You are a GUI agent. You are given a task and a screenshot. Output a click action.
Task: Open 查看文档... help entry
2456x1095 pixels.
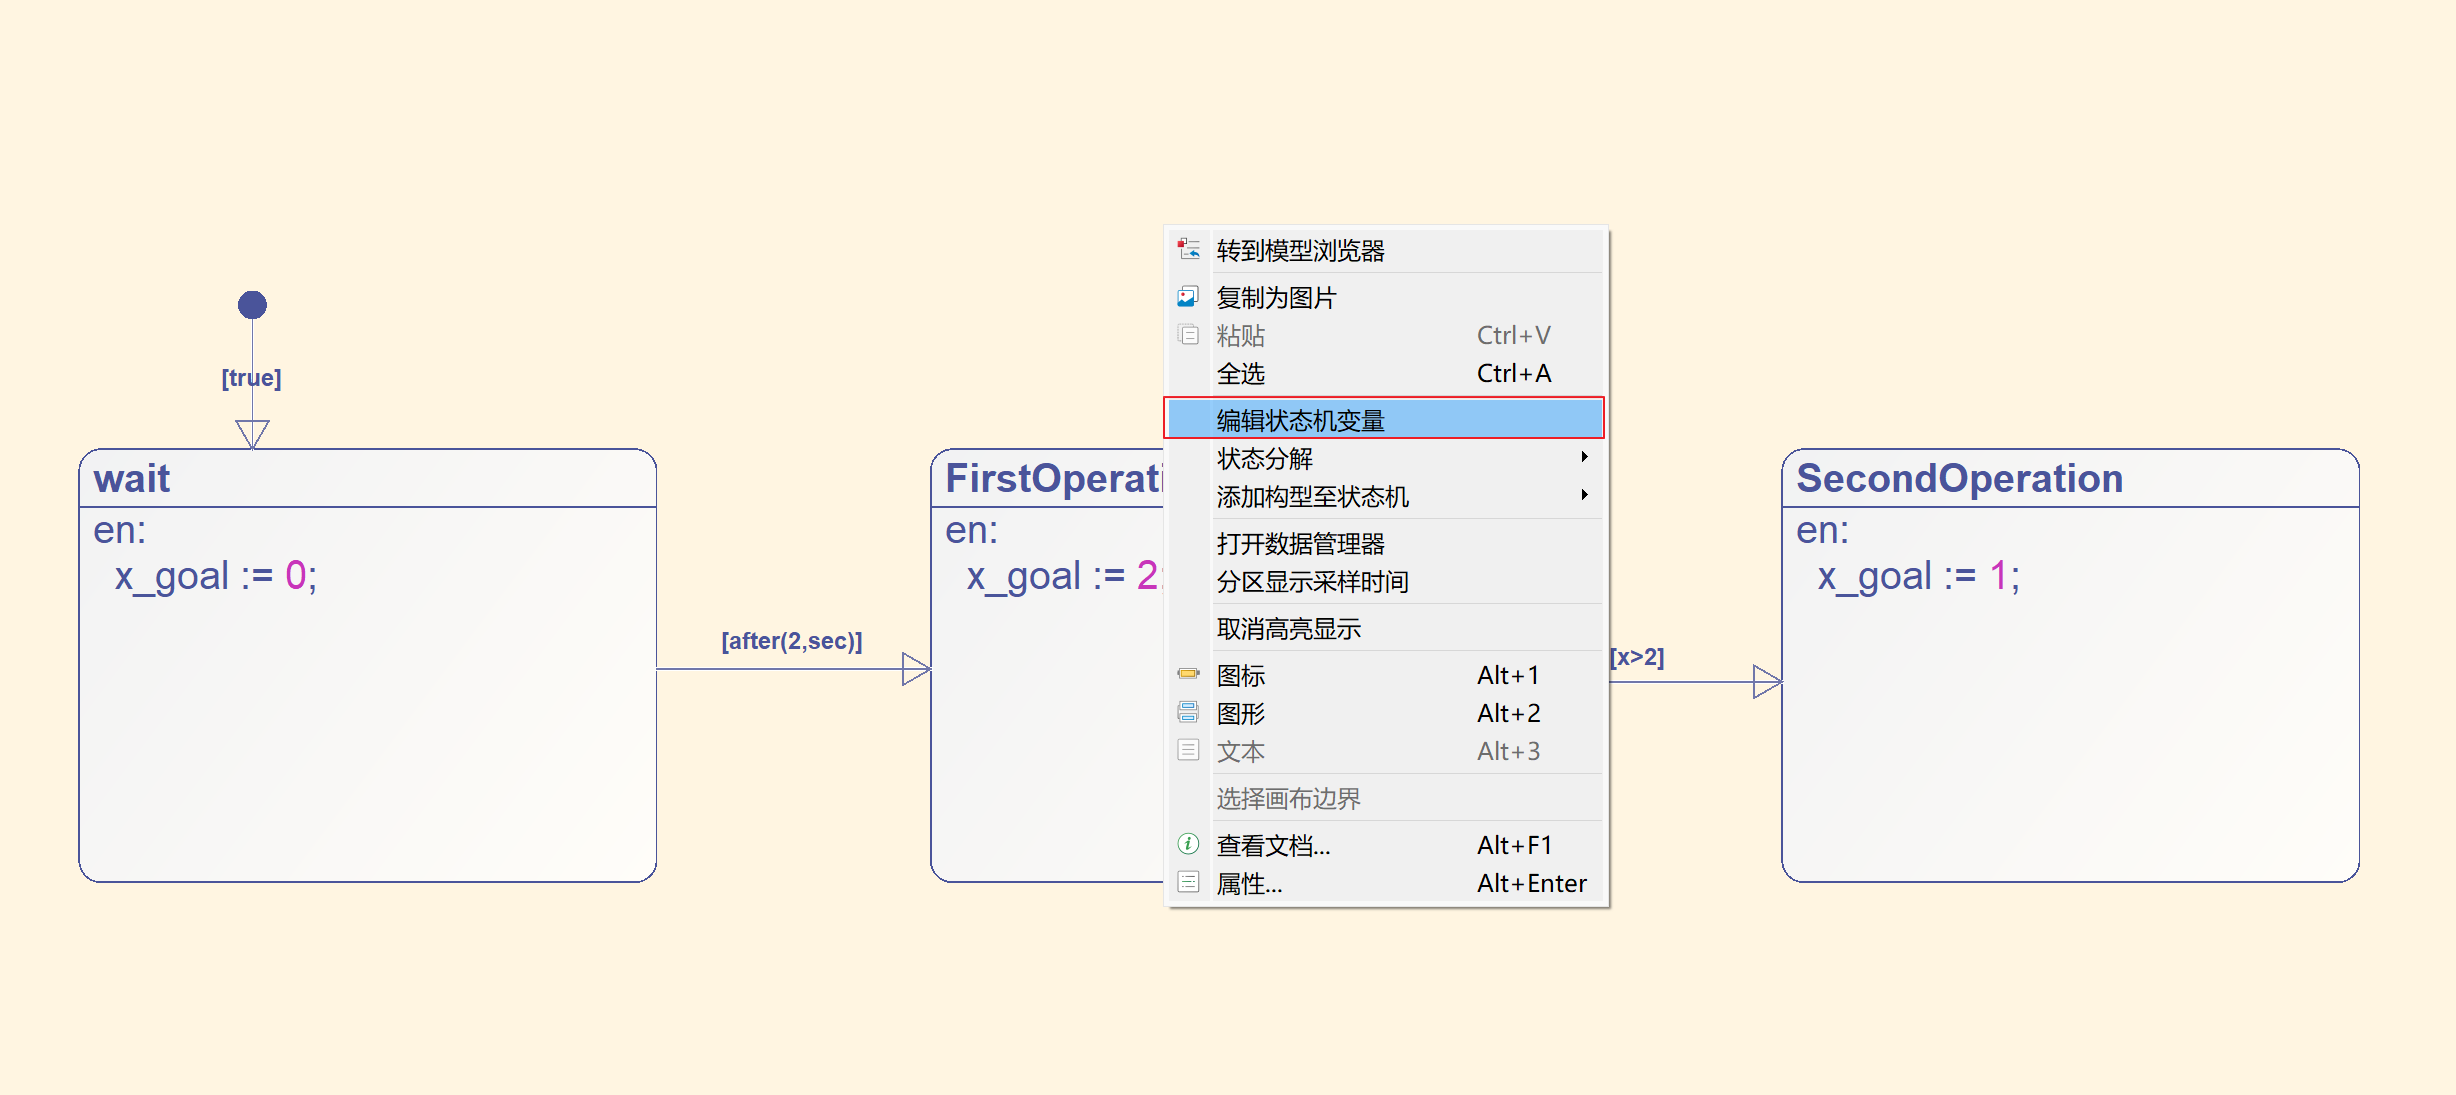coord(1386,845)
